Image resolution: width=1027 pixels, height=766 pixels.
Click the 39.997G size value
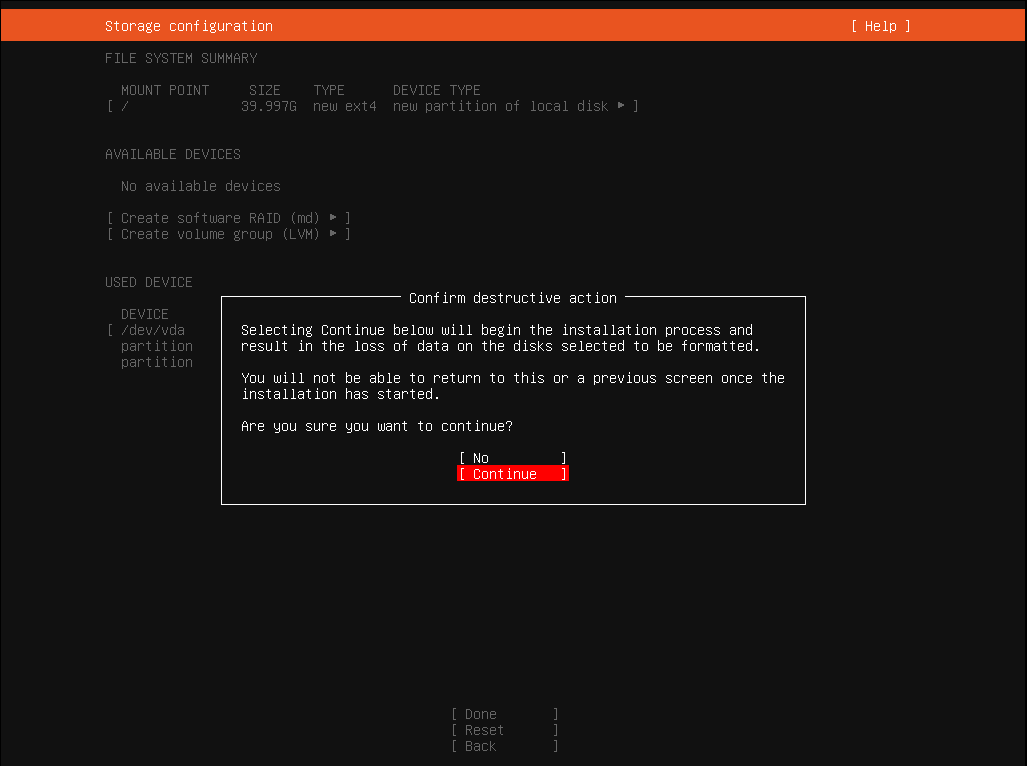(x=269, y=105)
